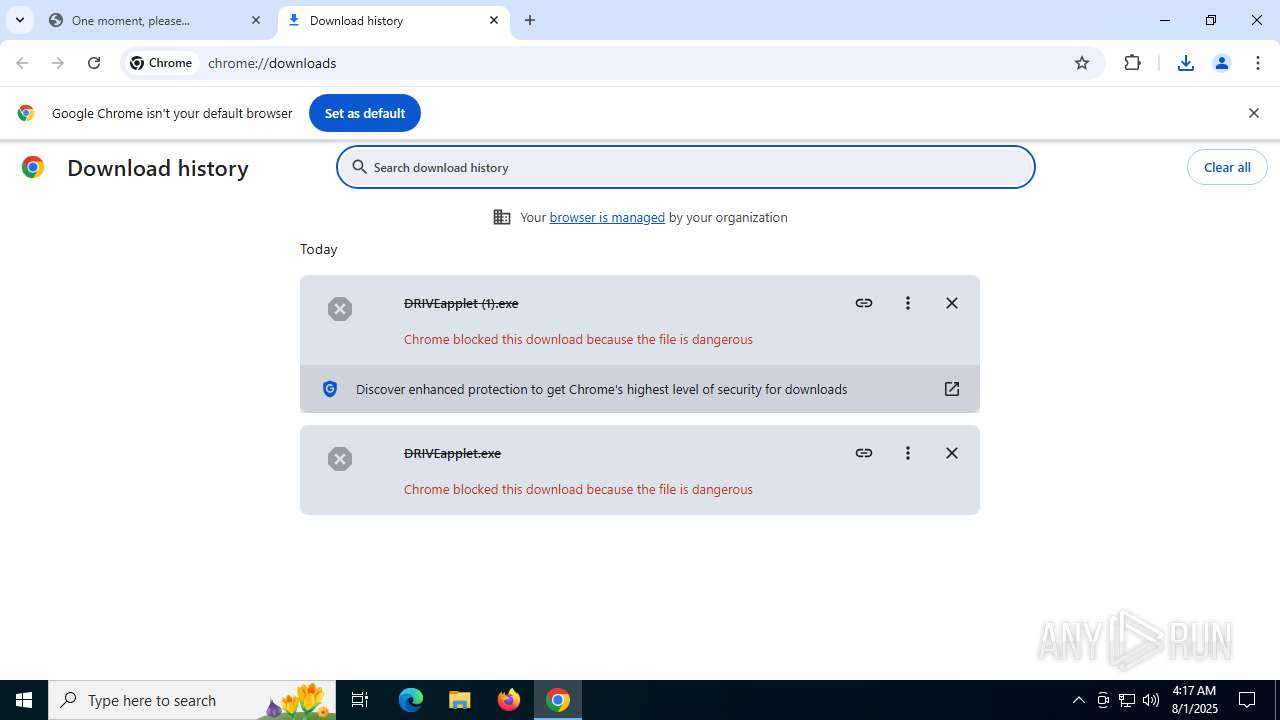Click blocked file icon beside DRIVEapplet.exe
Image resolution: width=1280 pixels, height=720 pixels.
click(340, 459)
